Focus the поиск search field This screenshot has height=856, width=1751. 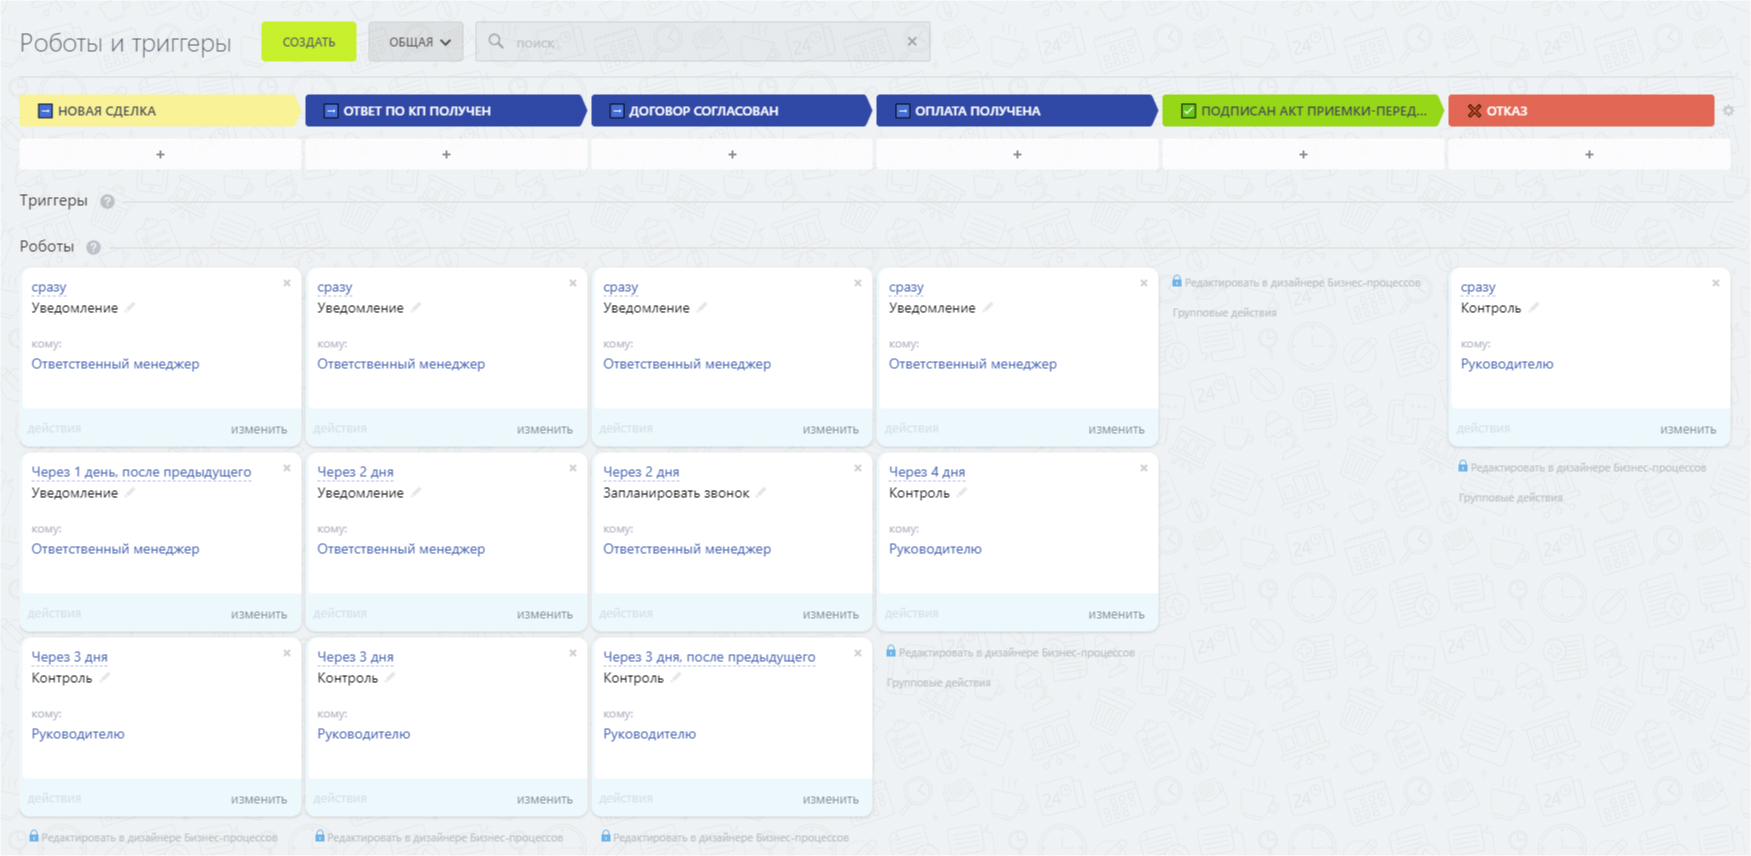(703, 42)
